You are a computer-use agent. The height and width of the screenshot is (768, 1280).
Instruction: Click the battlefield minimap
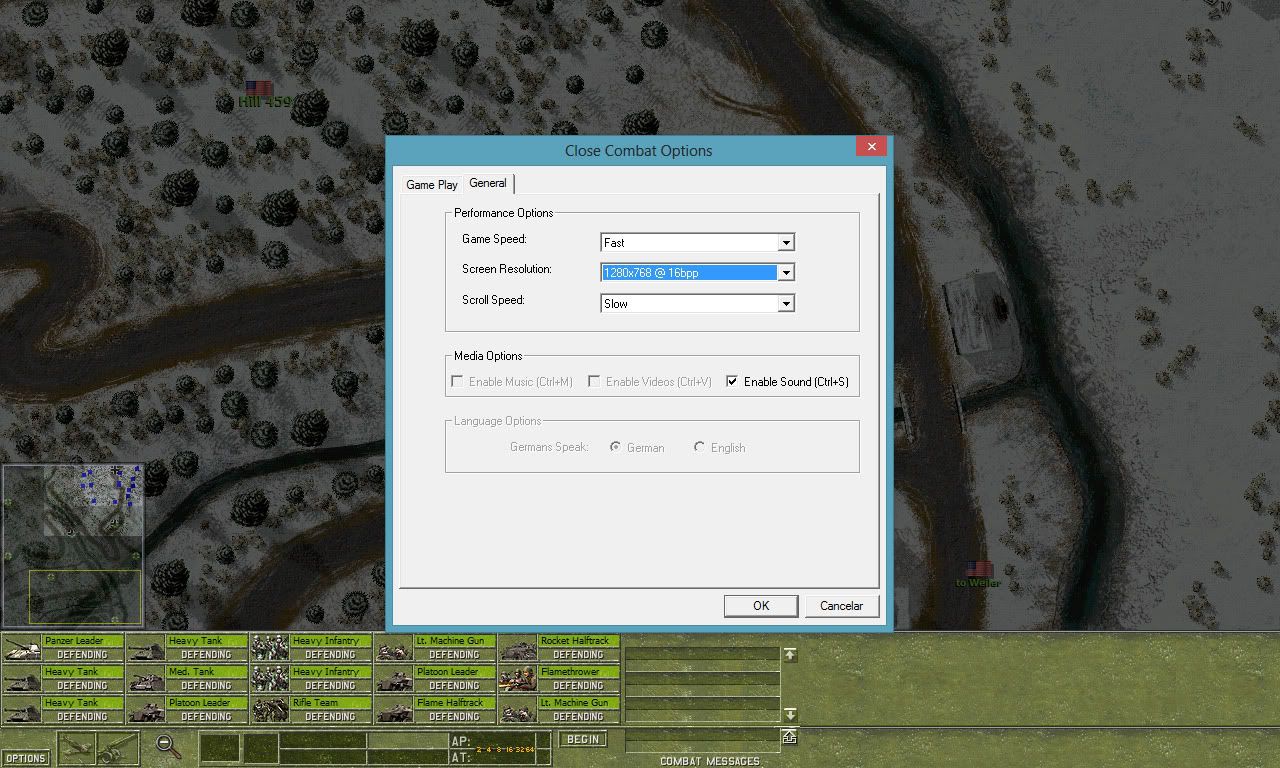pos(72,545)
